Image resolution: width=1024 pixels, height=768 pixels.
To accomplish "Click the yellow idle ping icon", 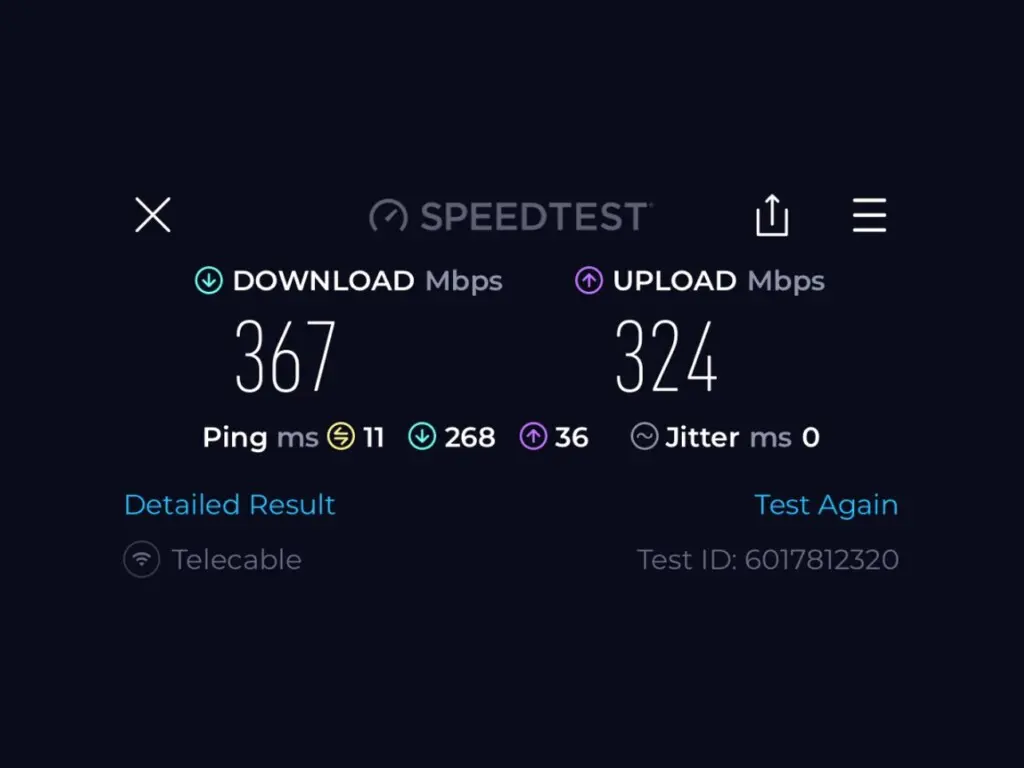I will pos(341,437).
